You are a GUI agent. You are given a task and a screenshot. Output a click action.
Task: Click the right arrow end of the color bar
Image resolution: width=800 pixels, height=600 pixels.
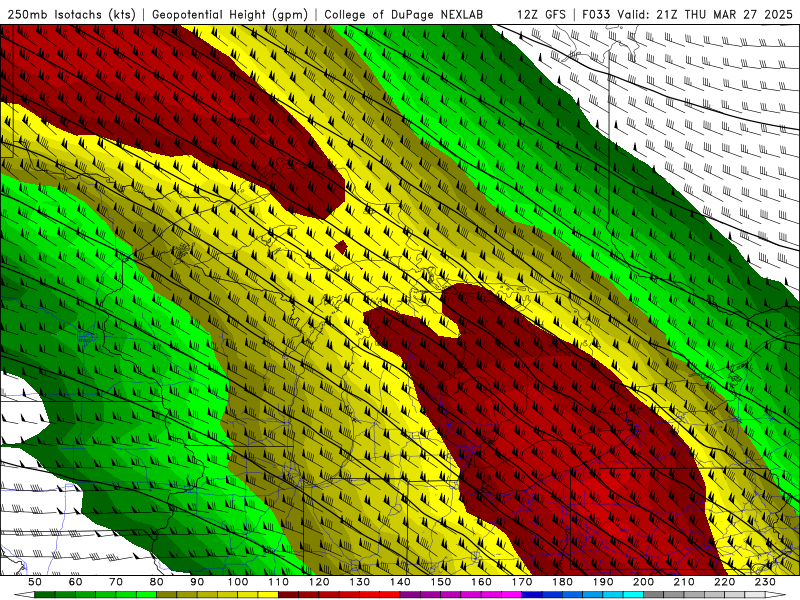click(776, 595)
